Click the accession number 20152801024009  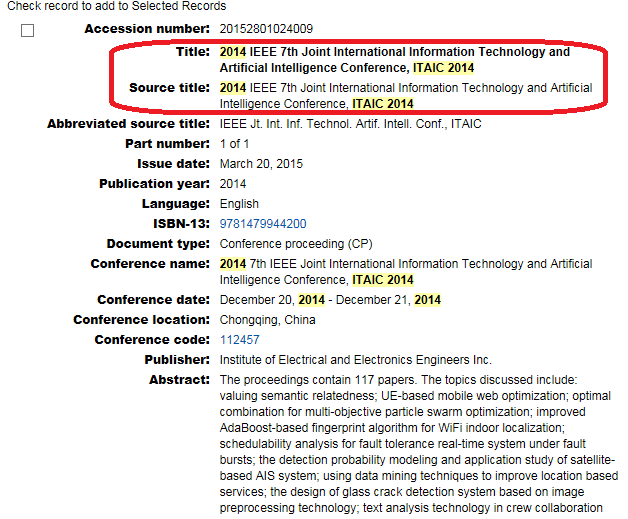266,29
